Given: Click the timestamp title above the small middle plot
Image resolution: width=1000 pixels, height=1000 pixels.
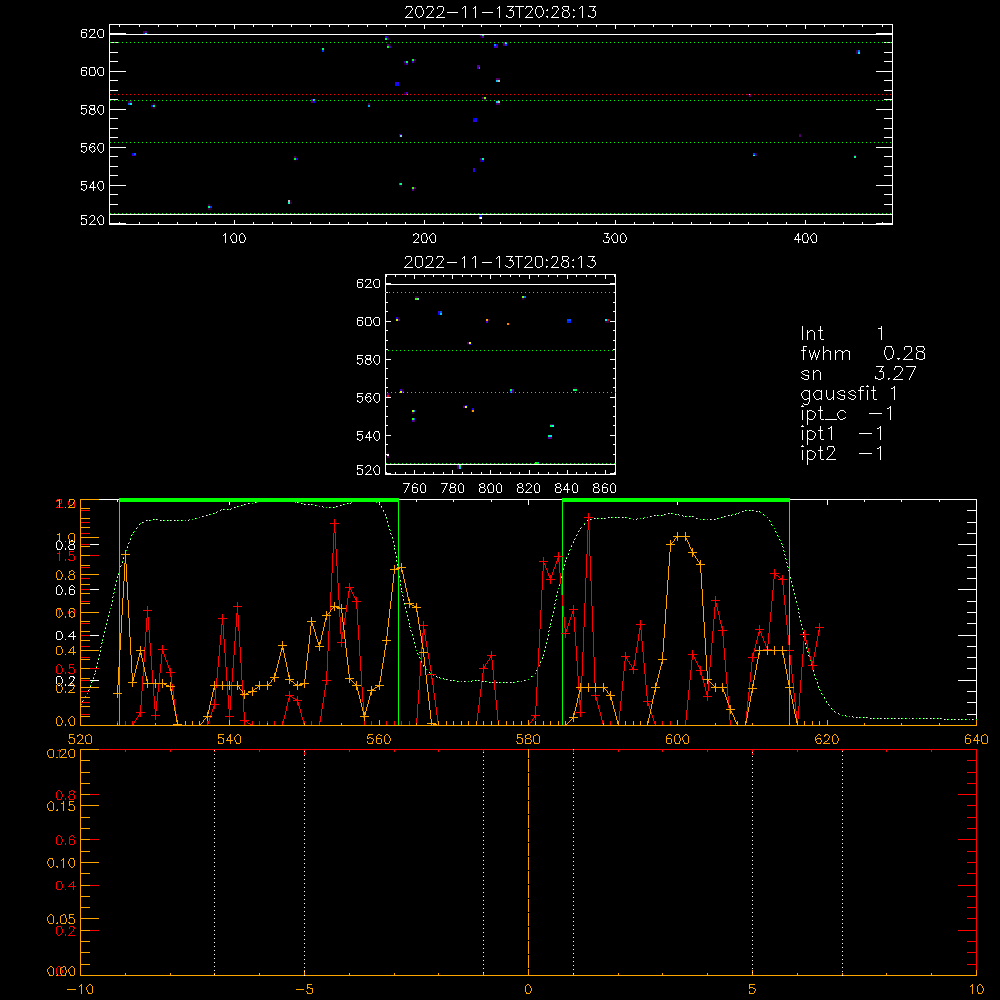Looking at the screenshot, I should [501, 262].
